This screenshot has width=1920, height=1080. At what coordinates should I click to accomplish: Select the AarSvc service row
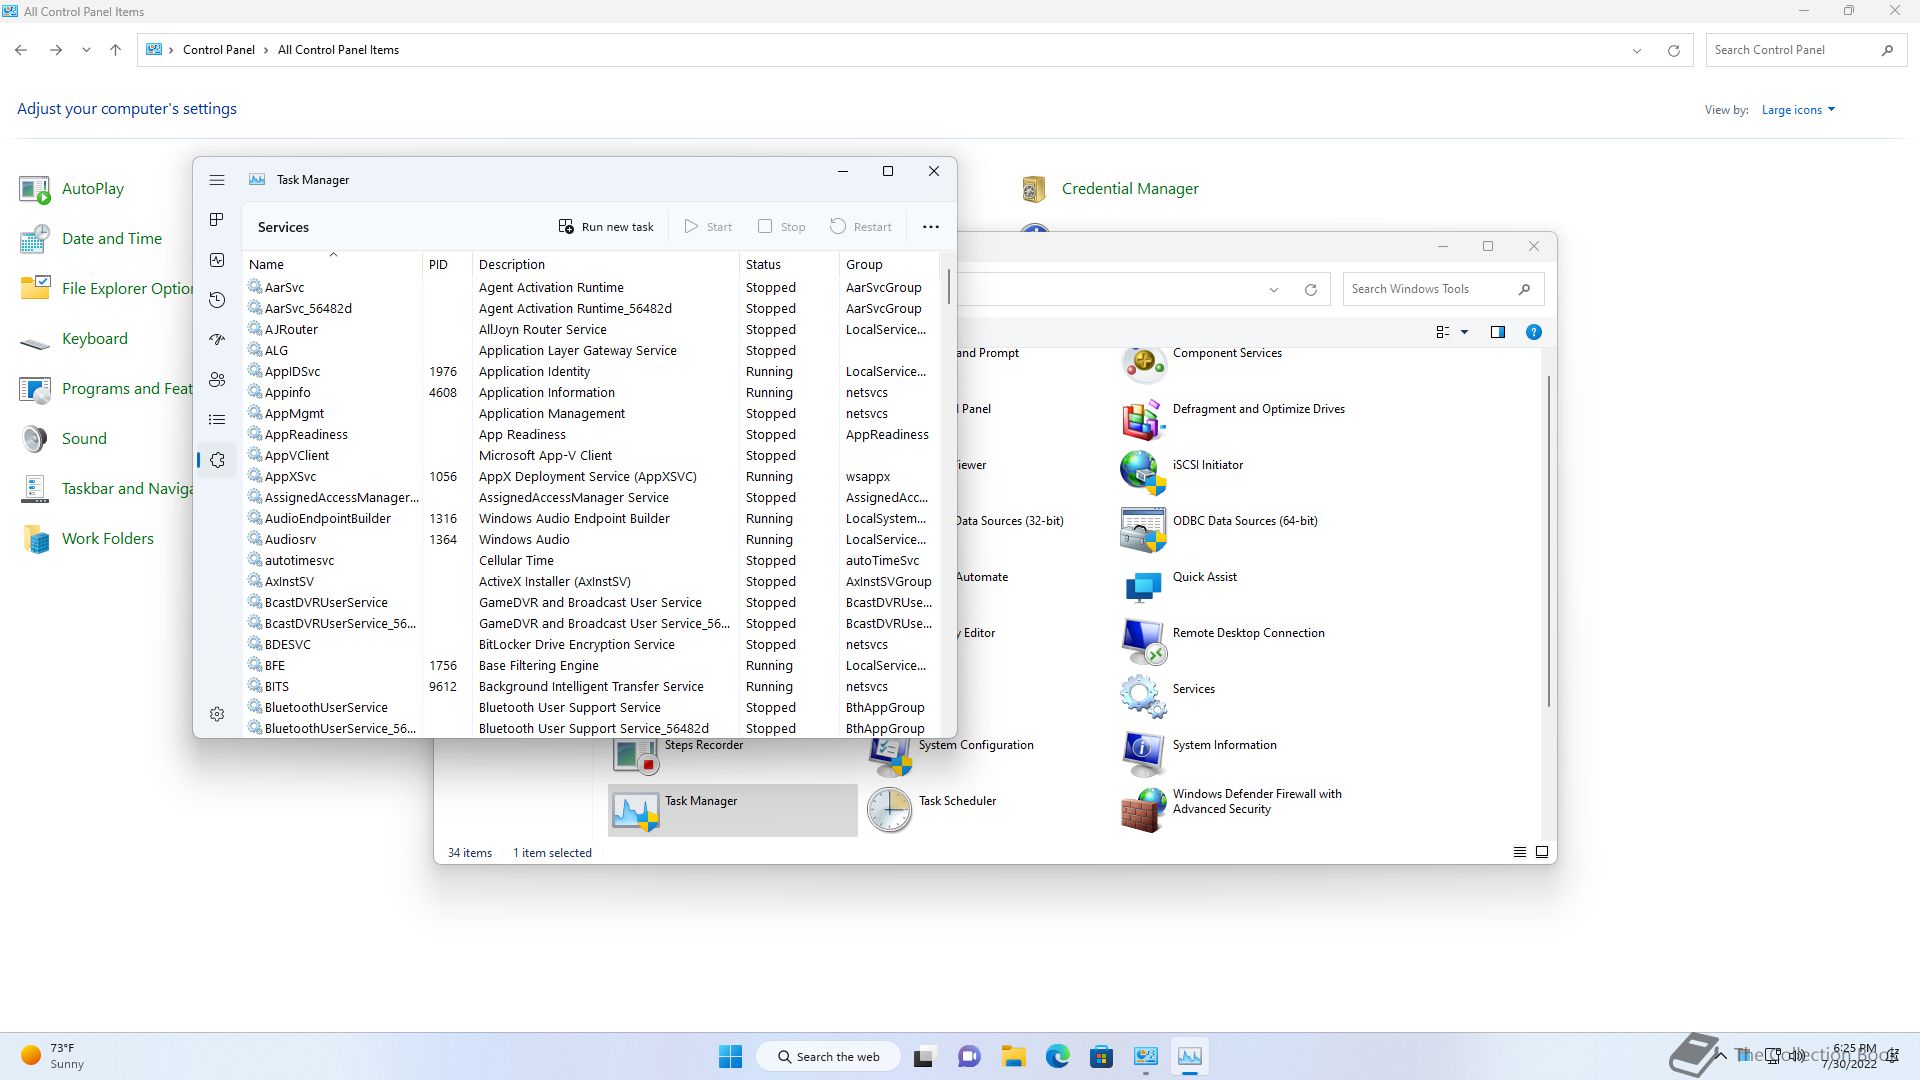tap(592, 287)
